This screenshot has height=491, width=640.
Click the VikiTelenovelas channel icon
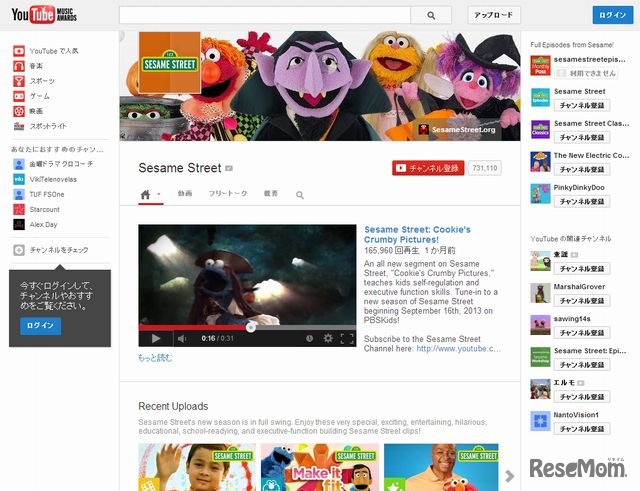click(x=19, y=179)
